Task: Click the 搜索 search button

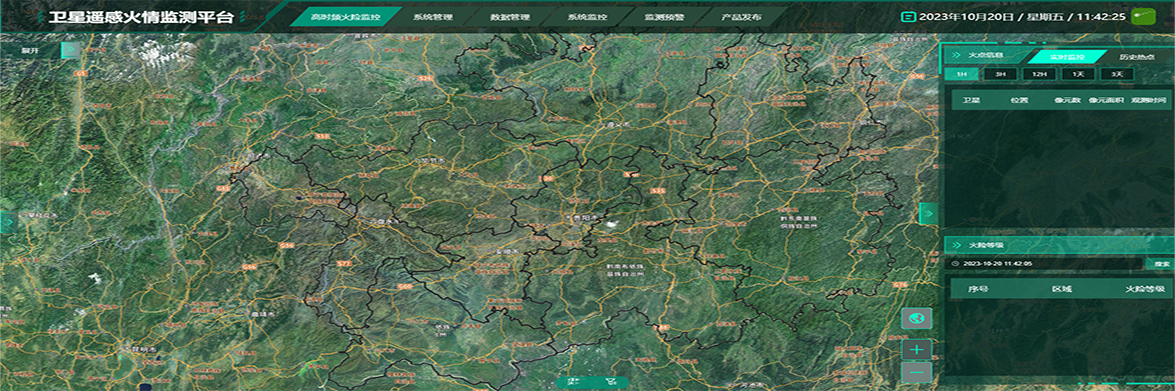Action: point(1161,264)
